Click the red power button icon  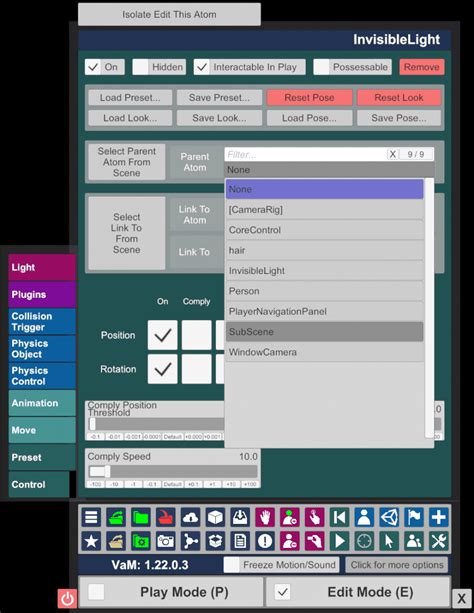coord(67,599)
